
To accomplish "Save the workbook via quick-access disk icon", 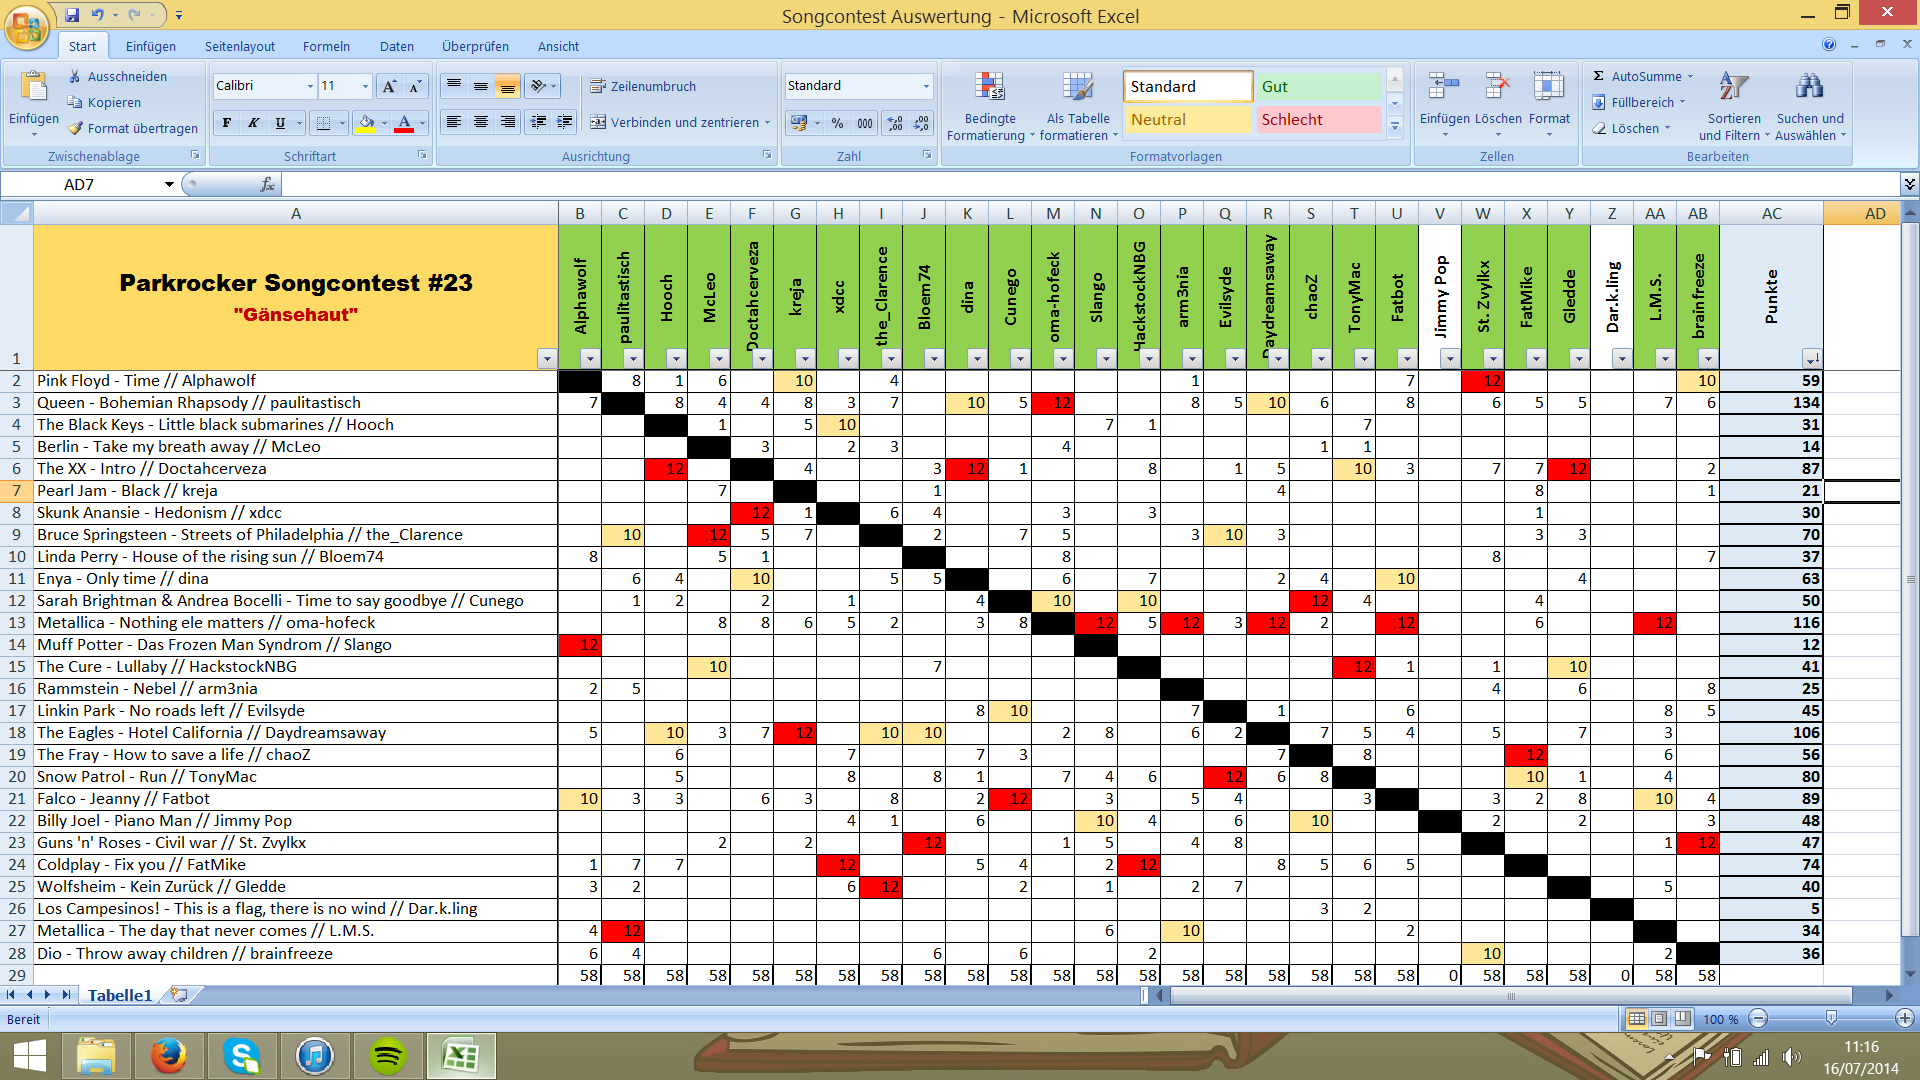I will click(x=72, y=15).
